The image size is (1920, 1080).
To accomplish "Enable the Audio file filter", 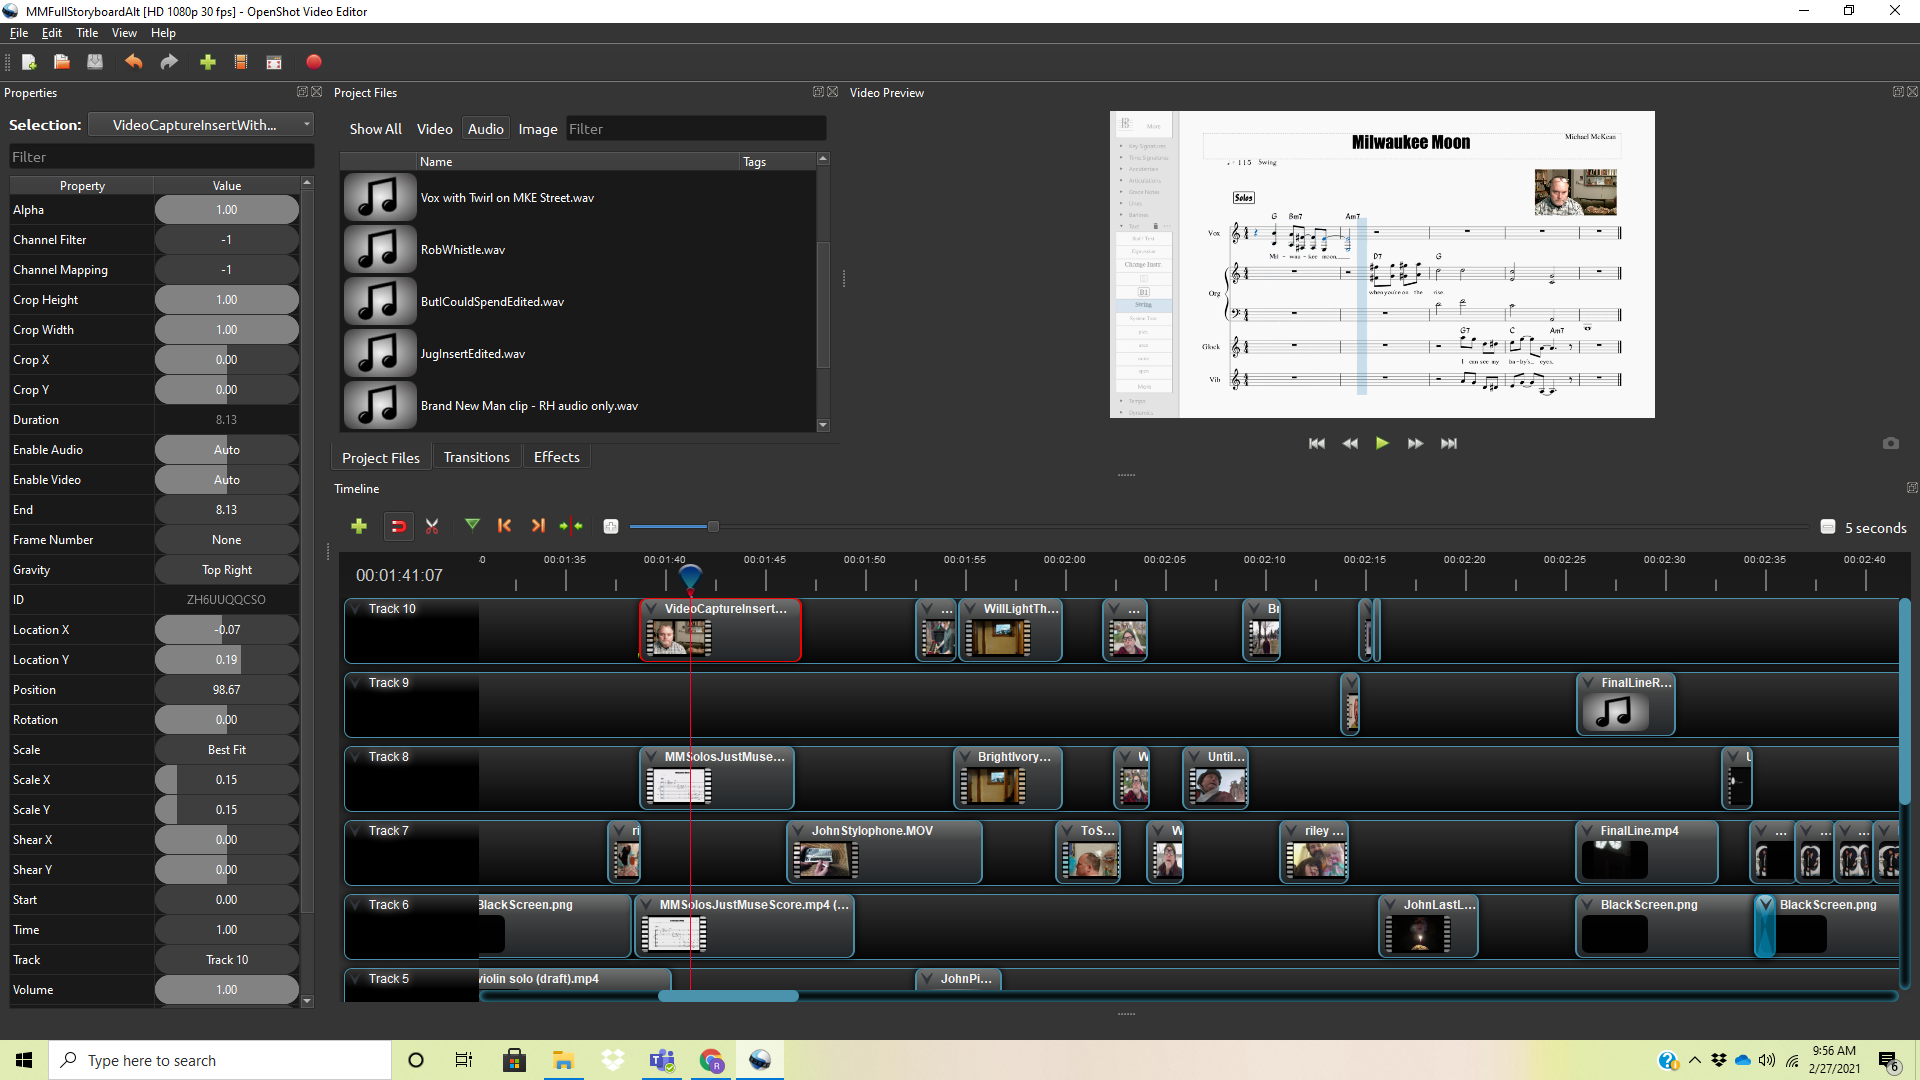I will tap(485, 129).
